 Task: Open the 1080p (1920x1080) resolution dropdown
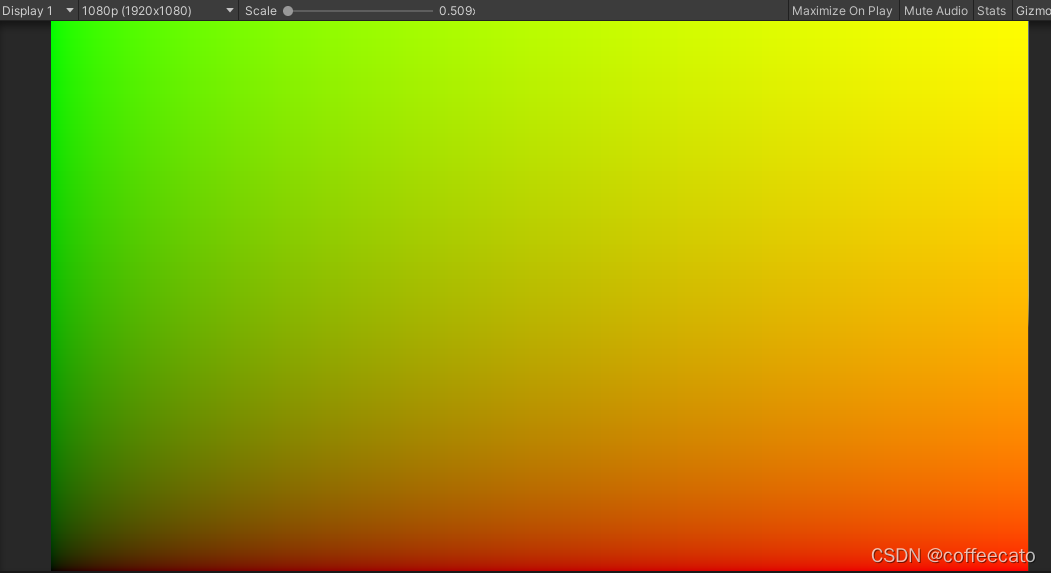[158, 11]
